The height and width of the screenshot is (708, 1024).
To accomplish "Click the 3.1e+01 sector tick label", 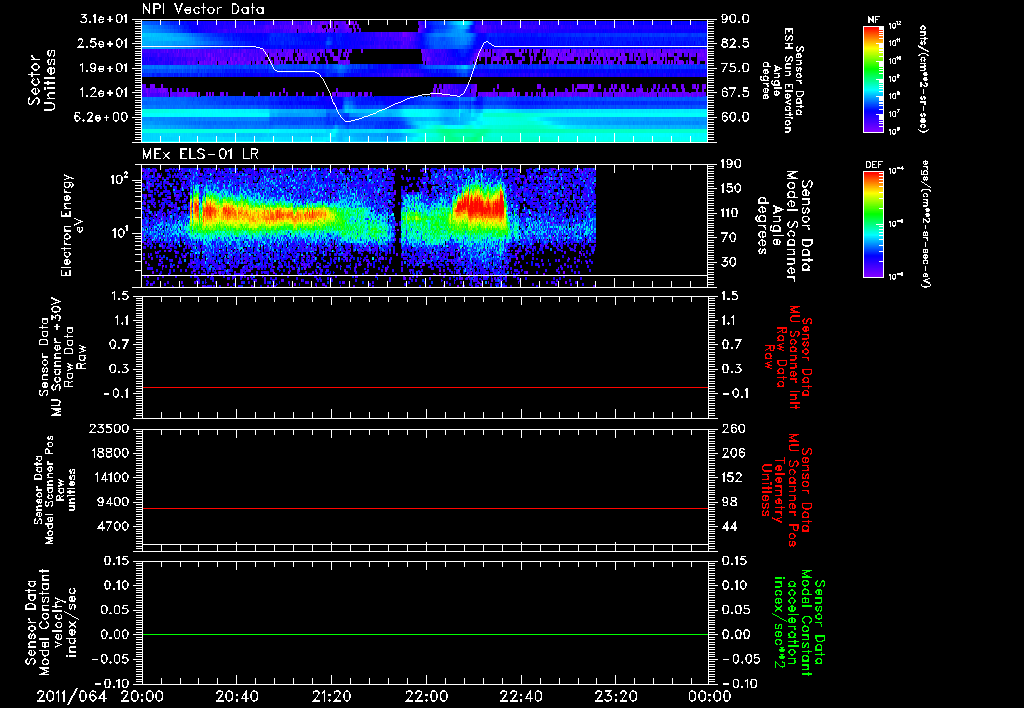I will click(105, 19).
